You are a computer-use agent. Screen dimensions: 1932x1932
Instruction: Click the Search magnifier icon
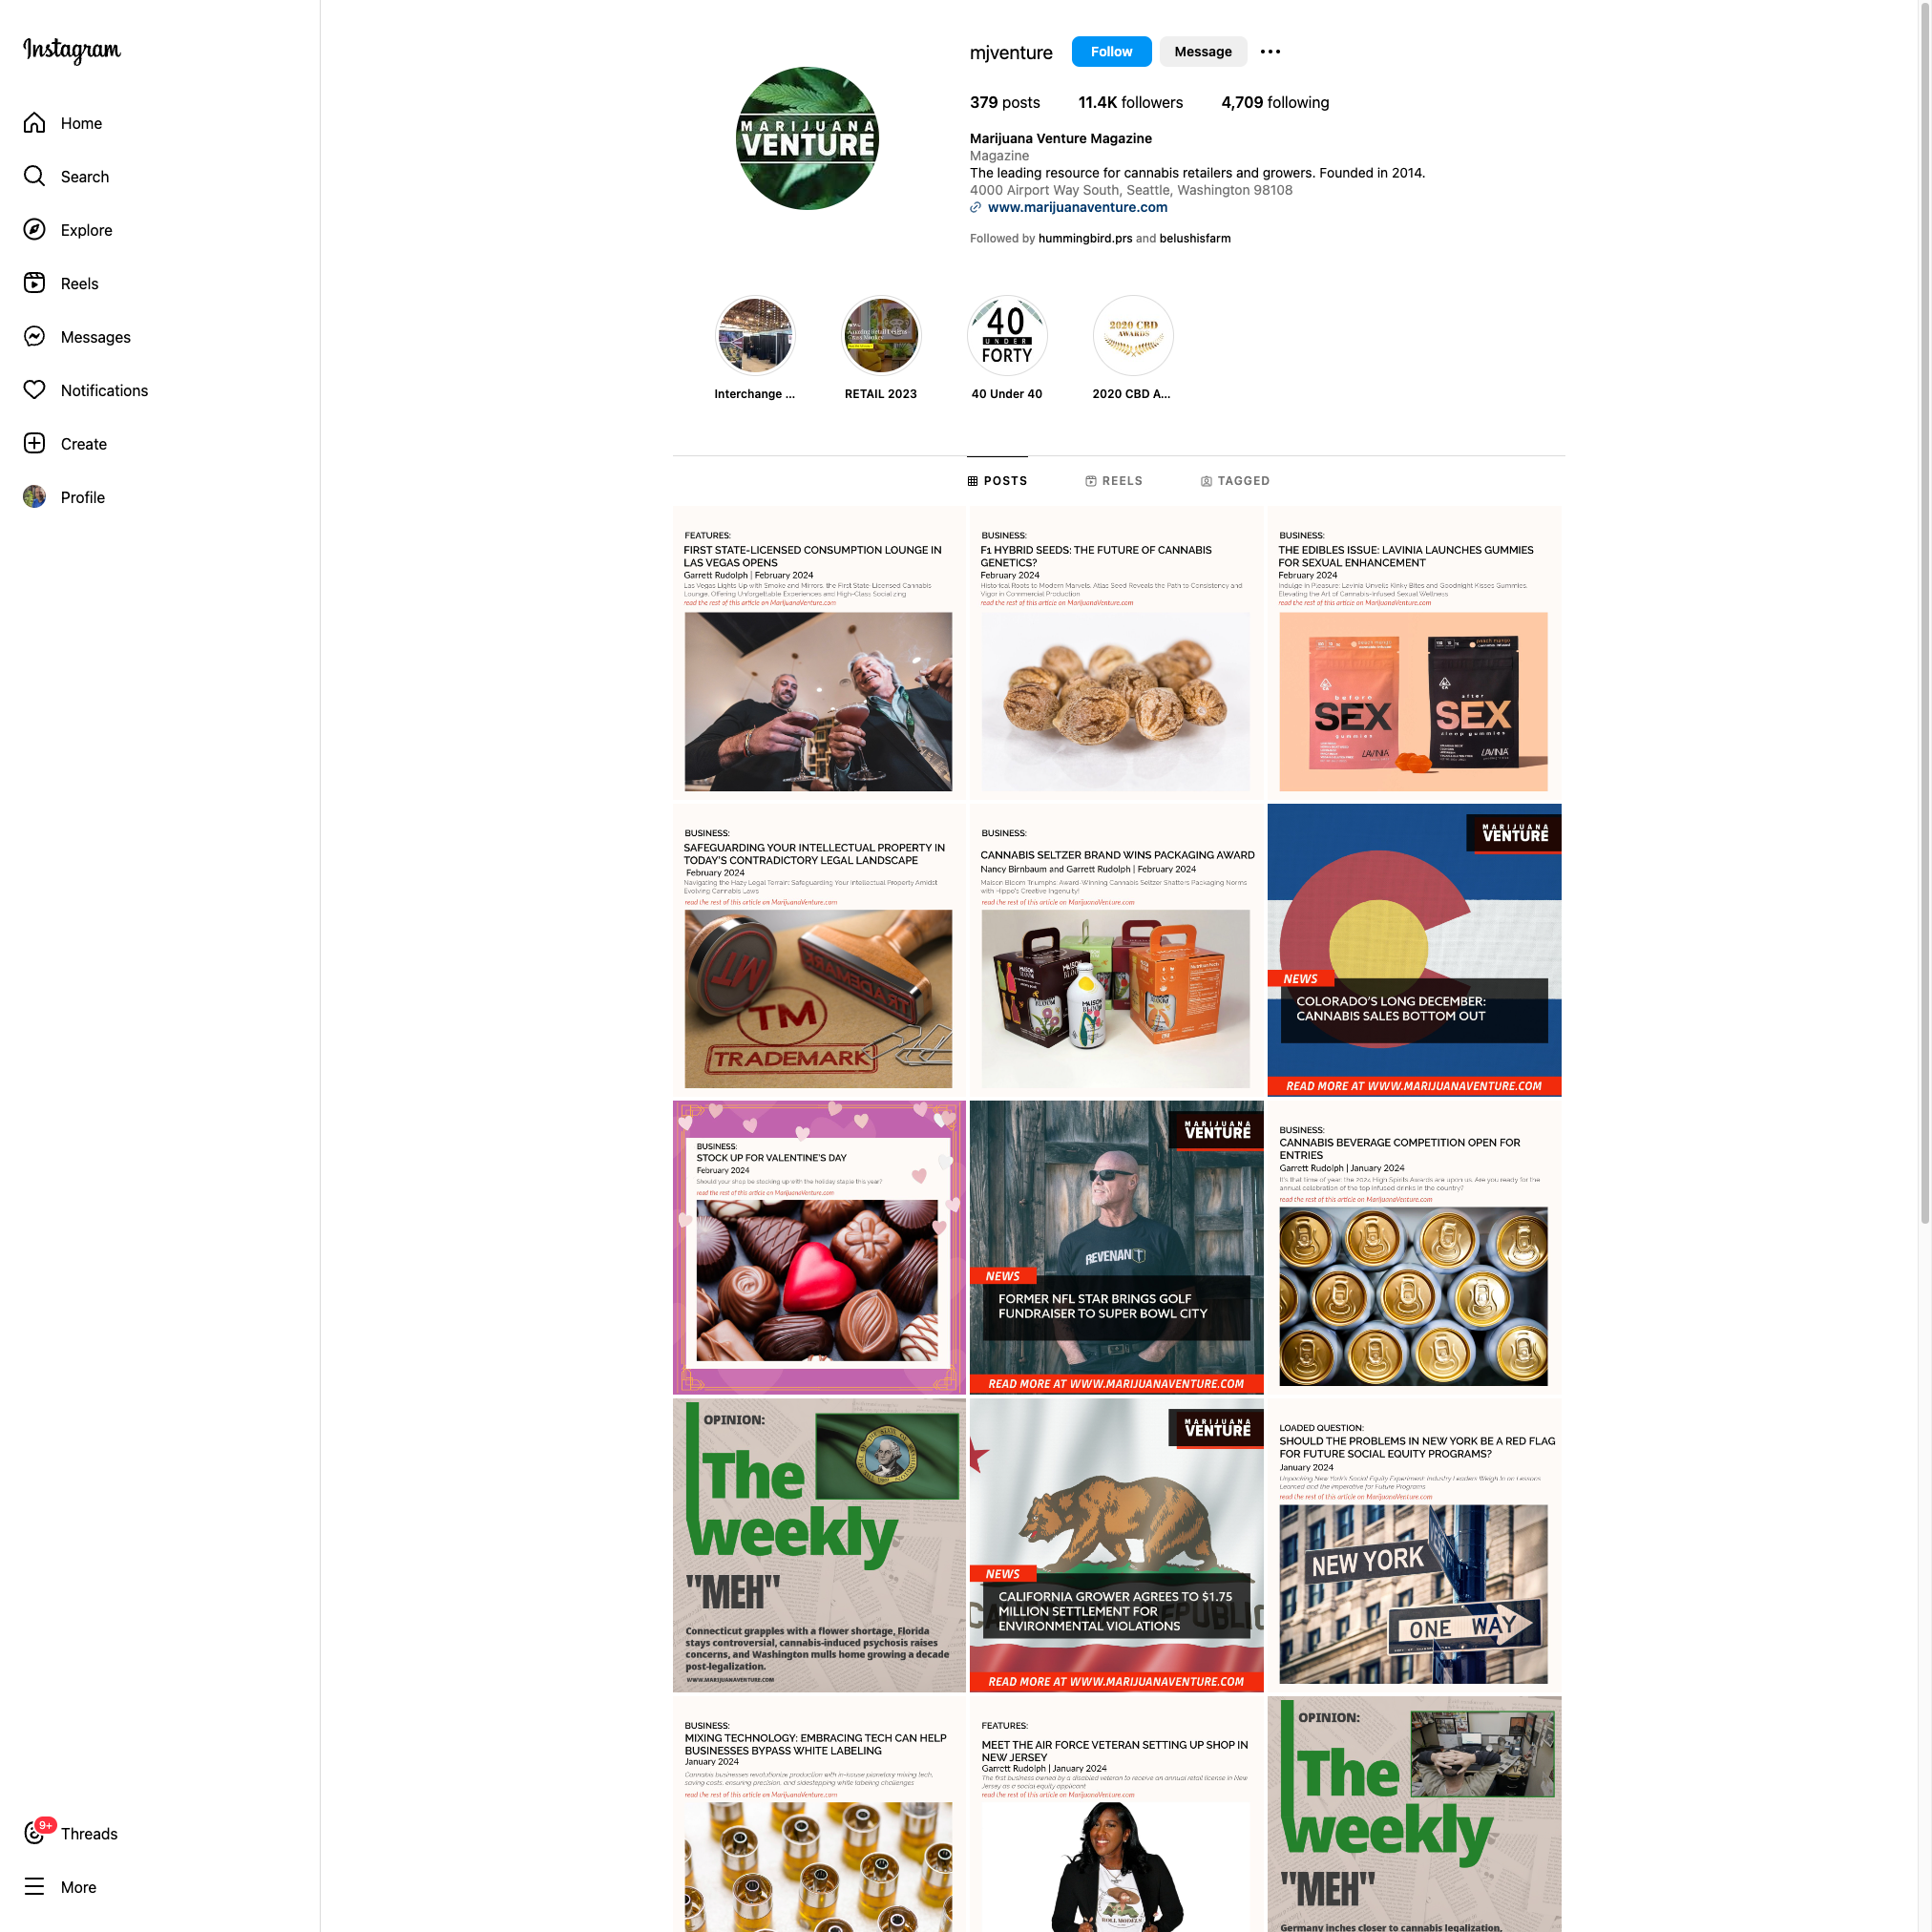click(34, 176)
